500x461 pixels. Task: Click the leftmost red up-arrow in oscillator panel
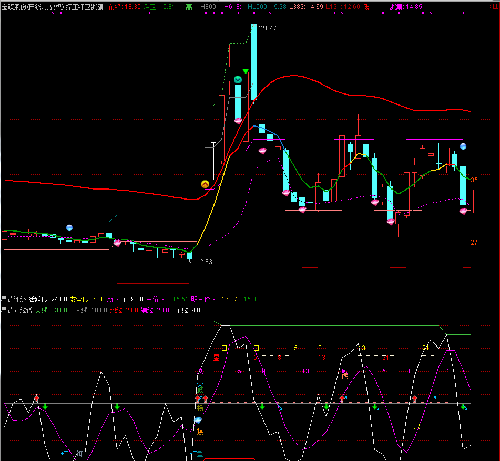[37, 398]
